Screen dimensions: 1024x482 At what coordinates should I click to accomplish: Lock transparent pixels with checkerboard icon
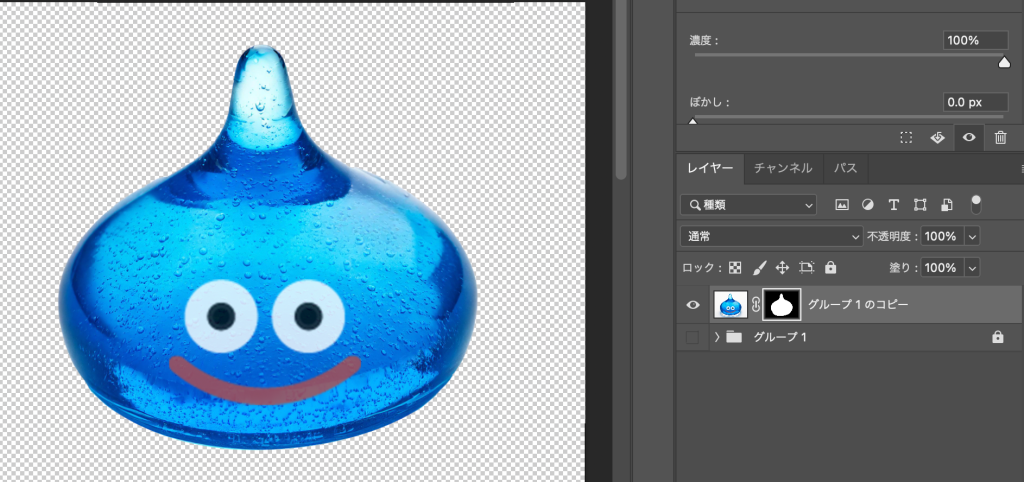coord(735,268)
